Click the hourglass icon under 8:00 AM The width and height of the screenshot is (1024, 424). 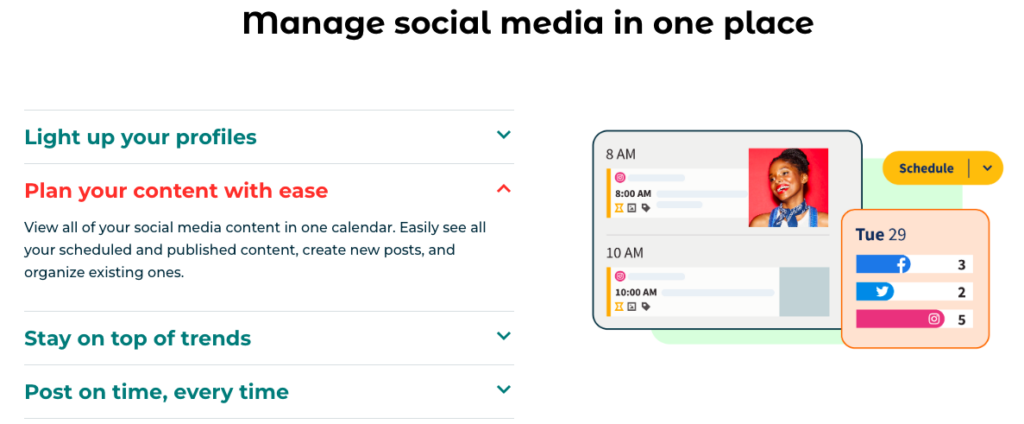[619, 208]
